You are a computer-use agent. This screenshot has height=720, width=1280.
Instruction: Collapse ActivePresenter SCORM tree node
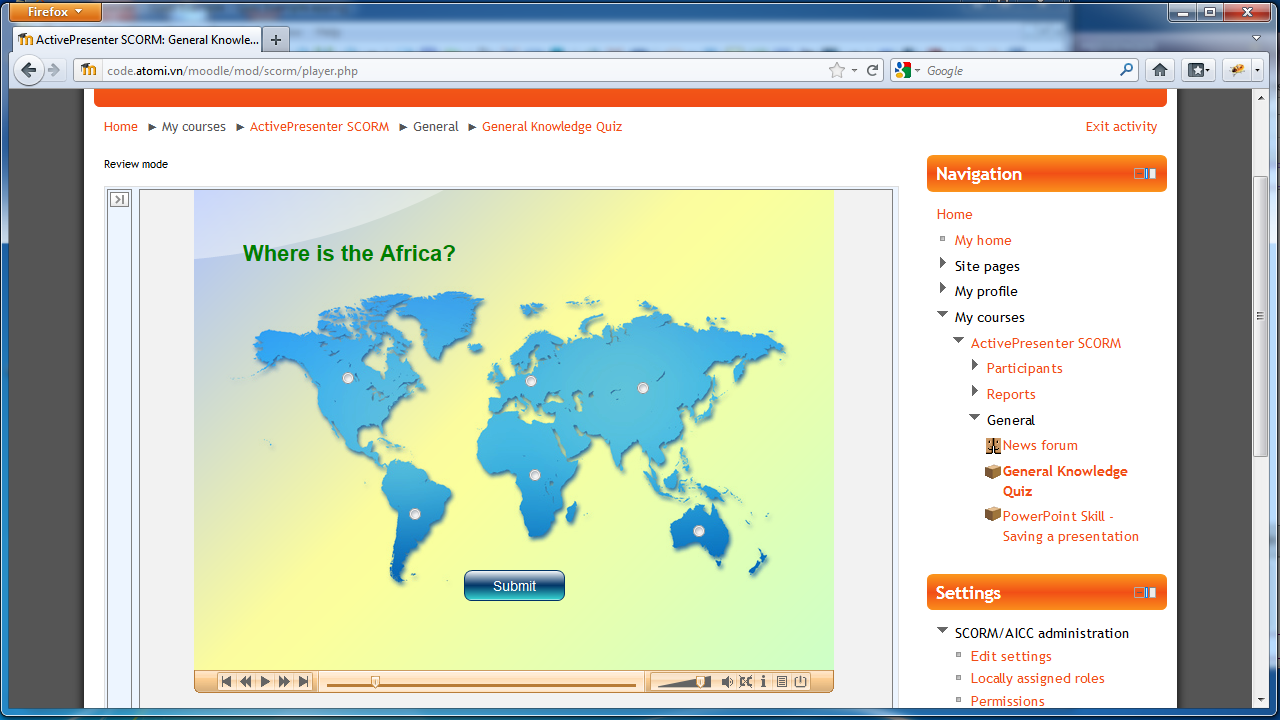click(x=959, y=341)
